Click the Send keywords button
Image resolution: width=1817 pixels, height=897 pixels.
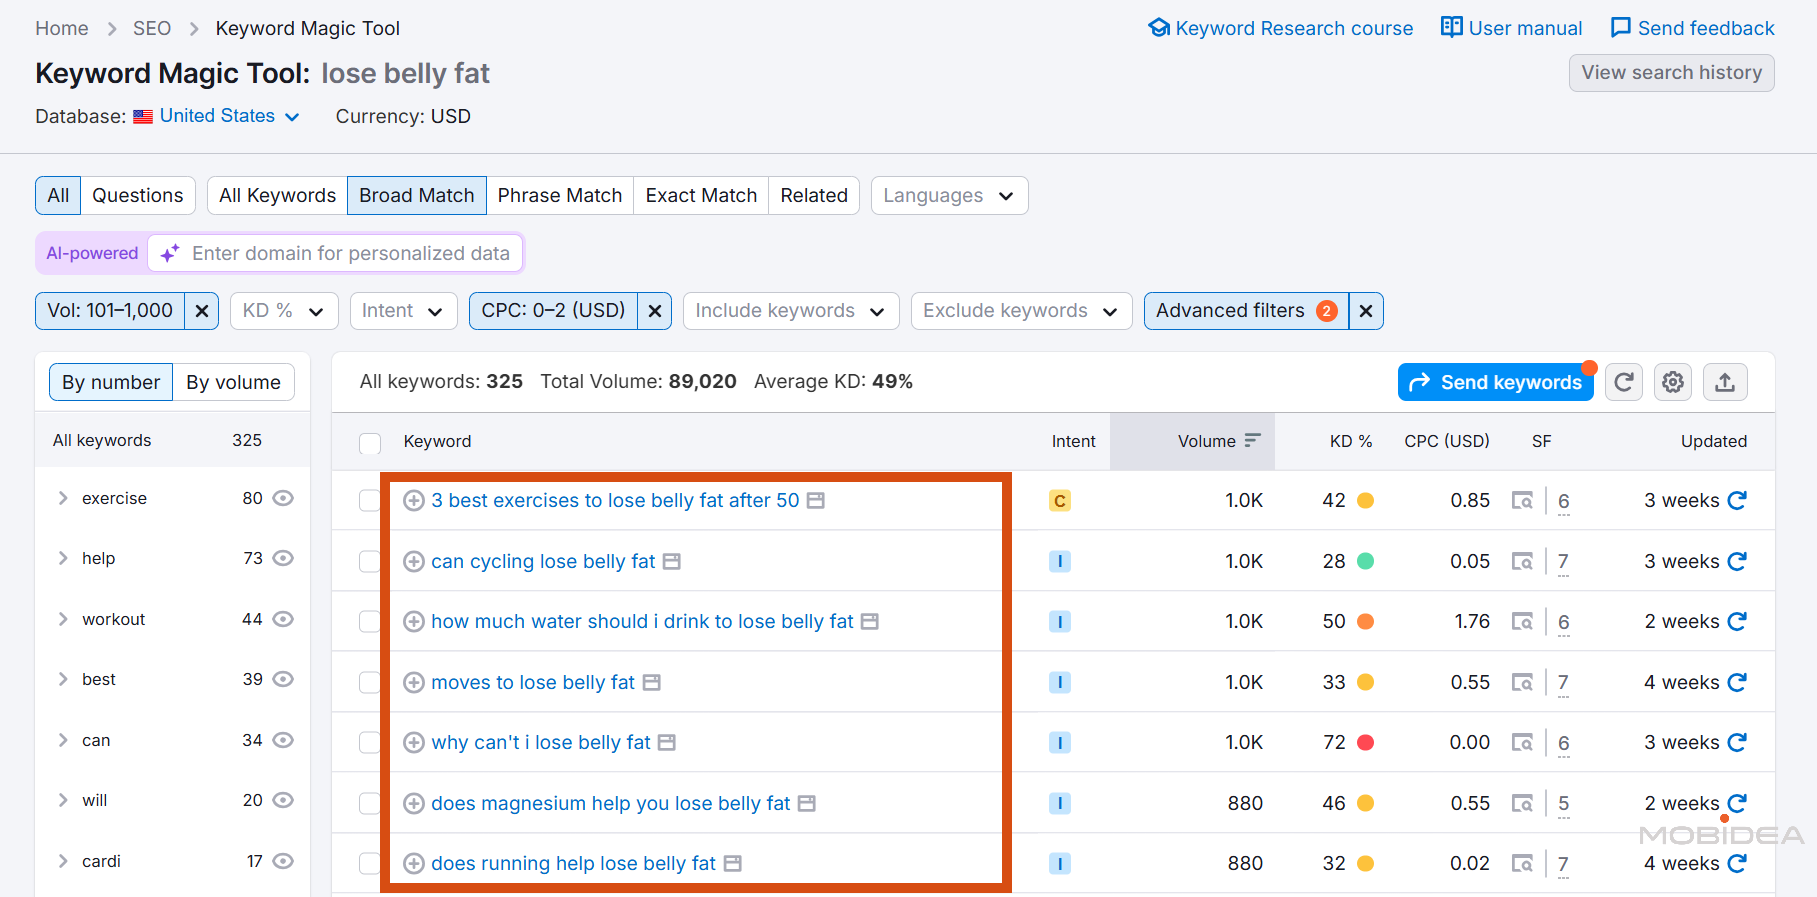(x=1495, y=382)
